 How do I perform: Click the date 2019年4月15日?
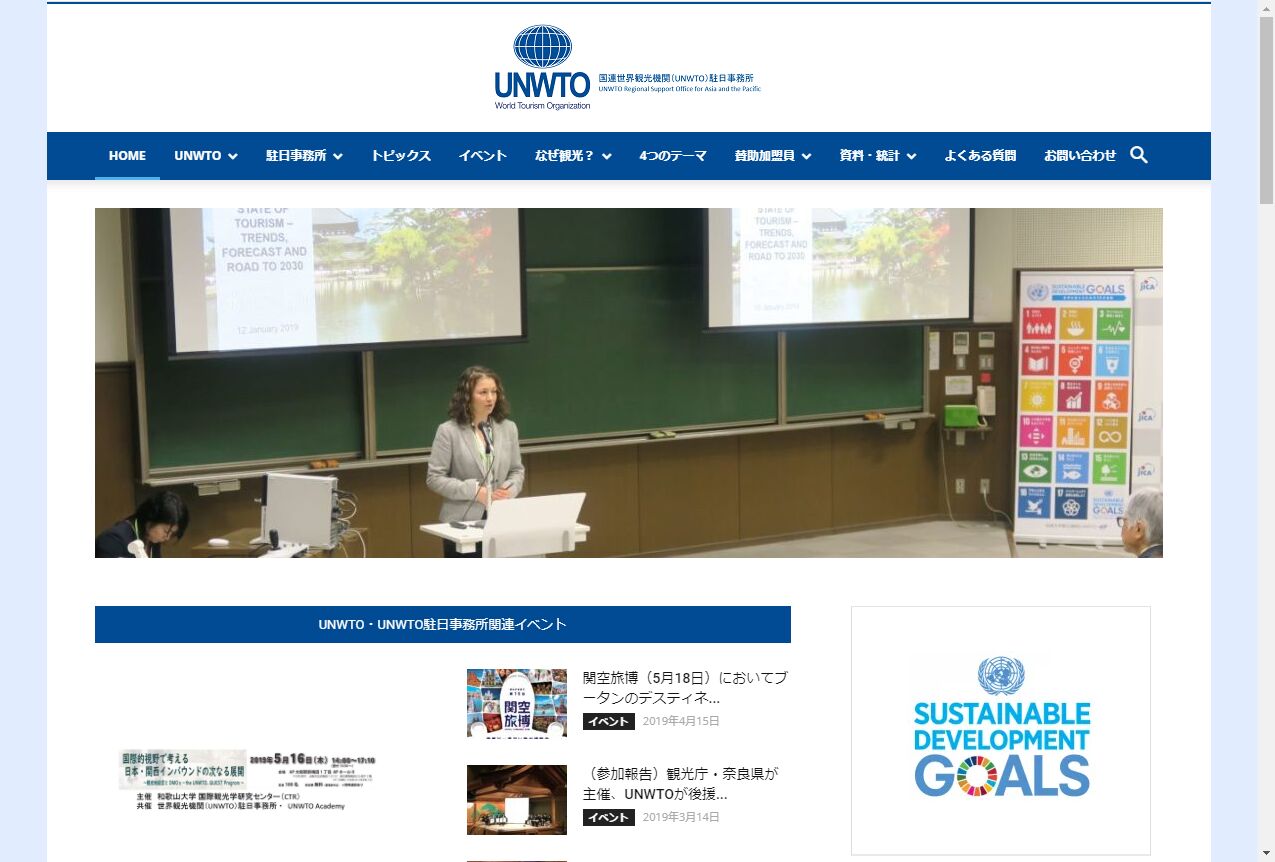tap(681, 721)
